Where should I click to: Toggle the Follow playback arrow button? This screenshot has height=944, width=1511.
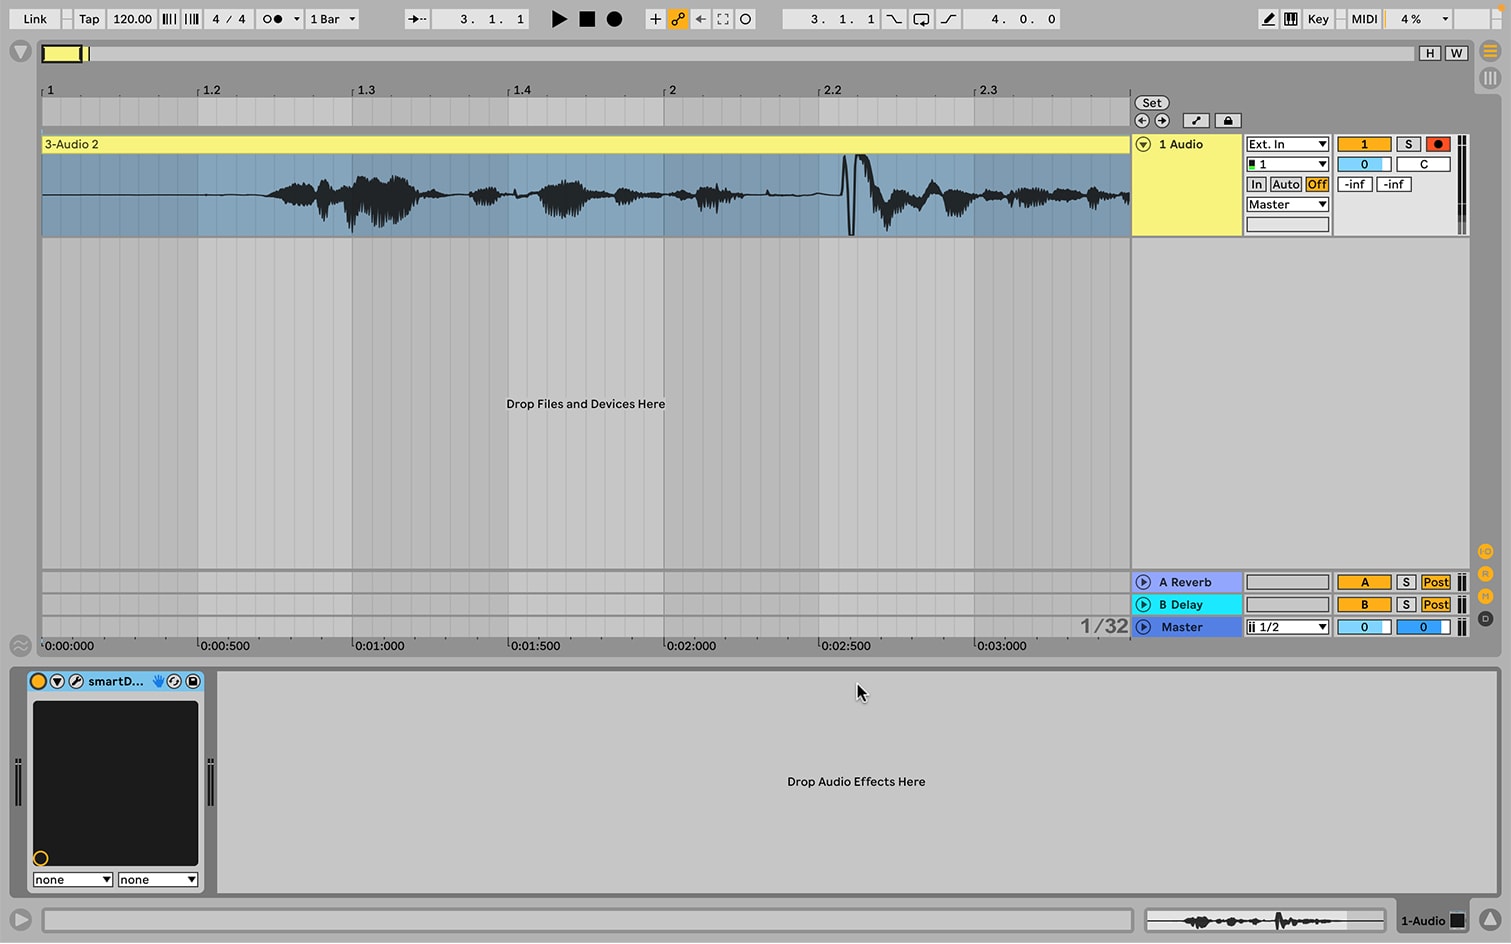tap(417, 19)
